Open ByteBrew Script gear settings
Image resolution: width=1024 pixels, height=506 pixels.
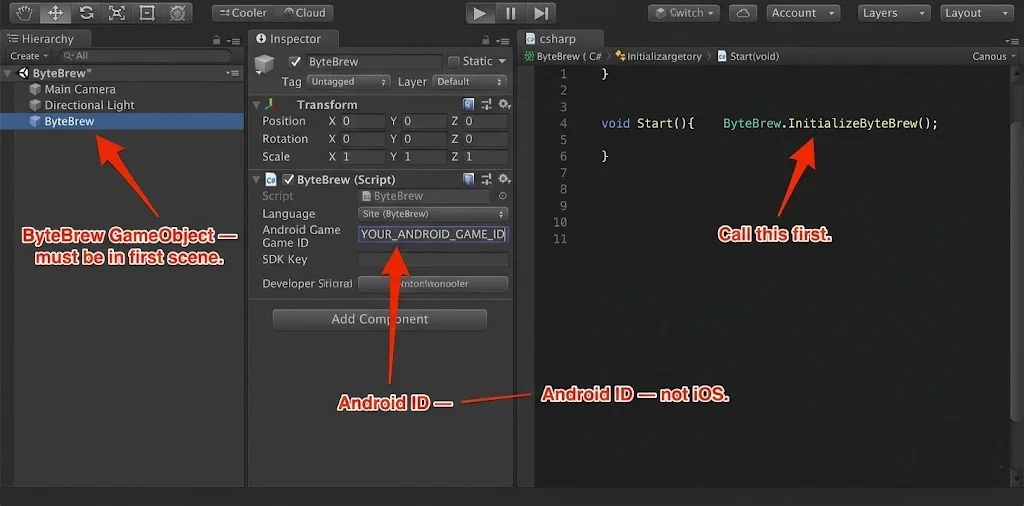[x=504, y=179]
